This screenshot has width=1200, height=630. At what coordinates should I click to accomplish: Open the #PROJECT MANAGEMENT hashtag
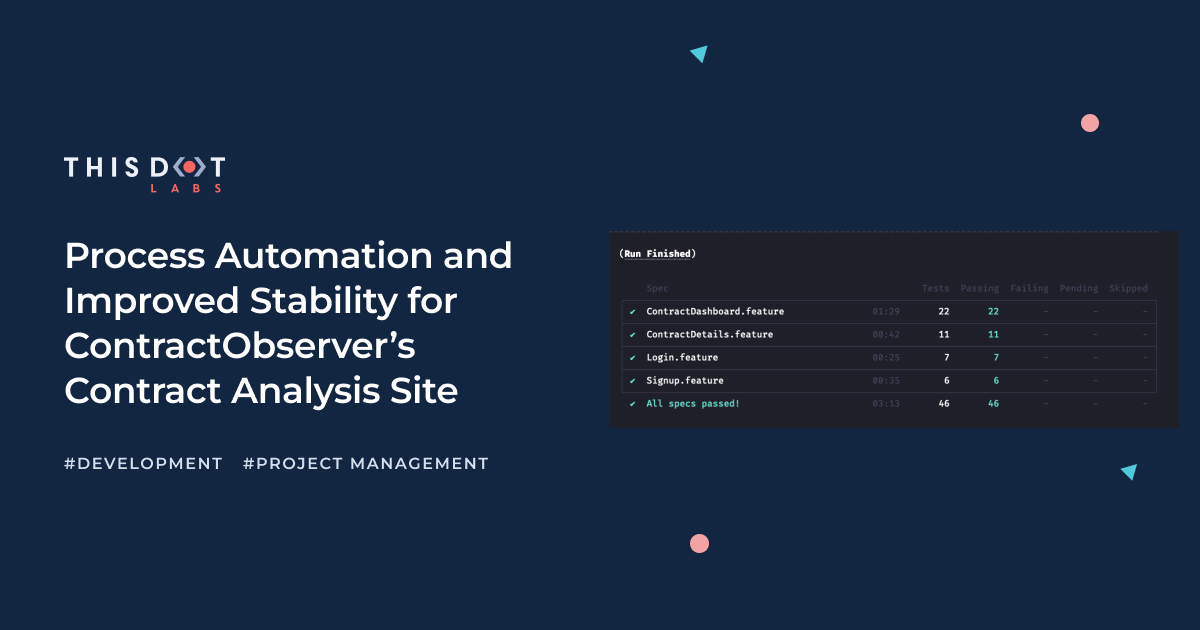pos(366,464)
